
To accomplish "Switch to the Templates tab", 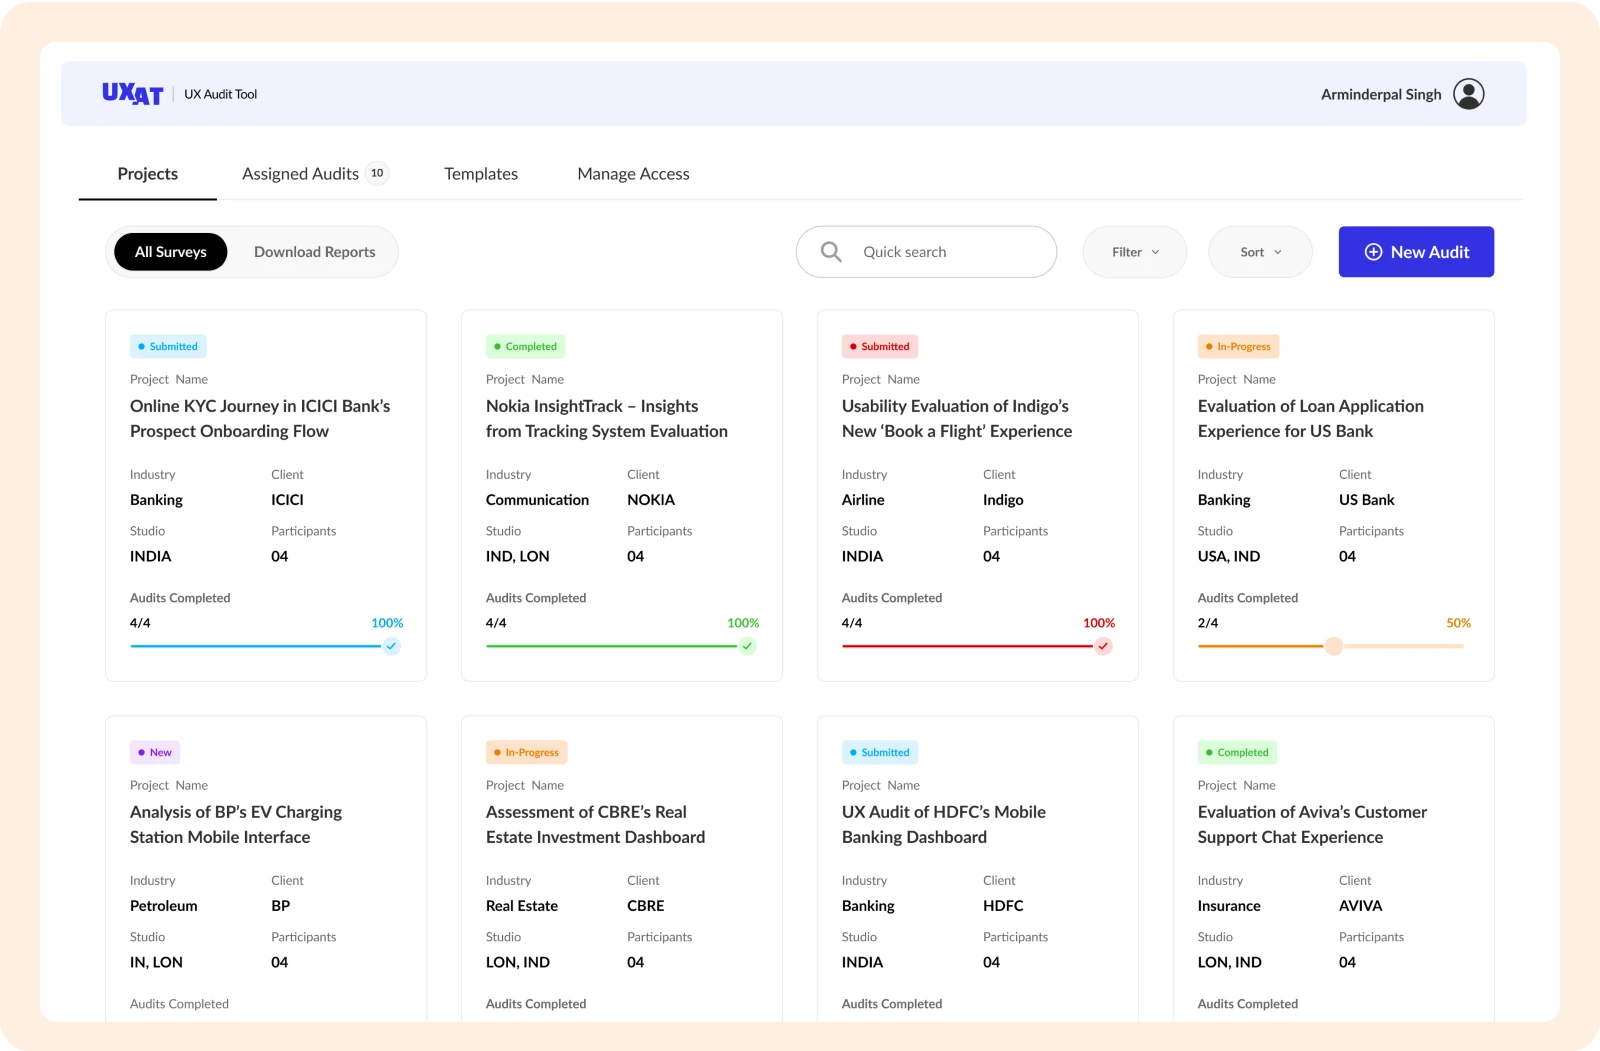I will [481, 174].
